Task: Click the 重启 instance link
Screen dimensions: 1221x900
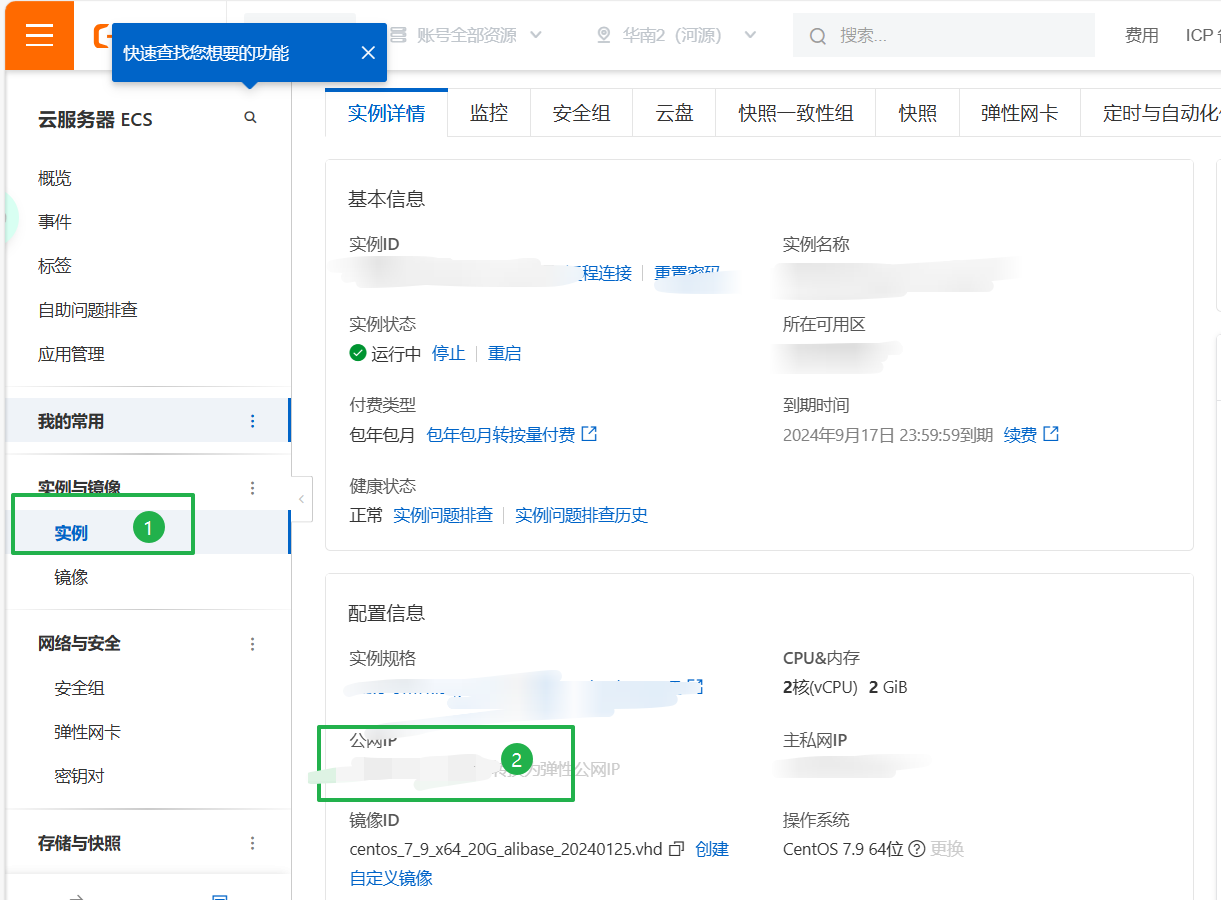Action: pyautogui.click(x=504, y=353)
